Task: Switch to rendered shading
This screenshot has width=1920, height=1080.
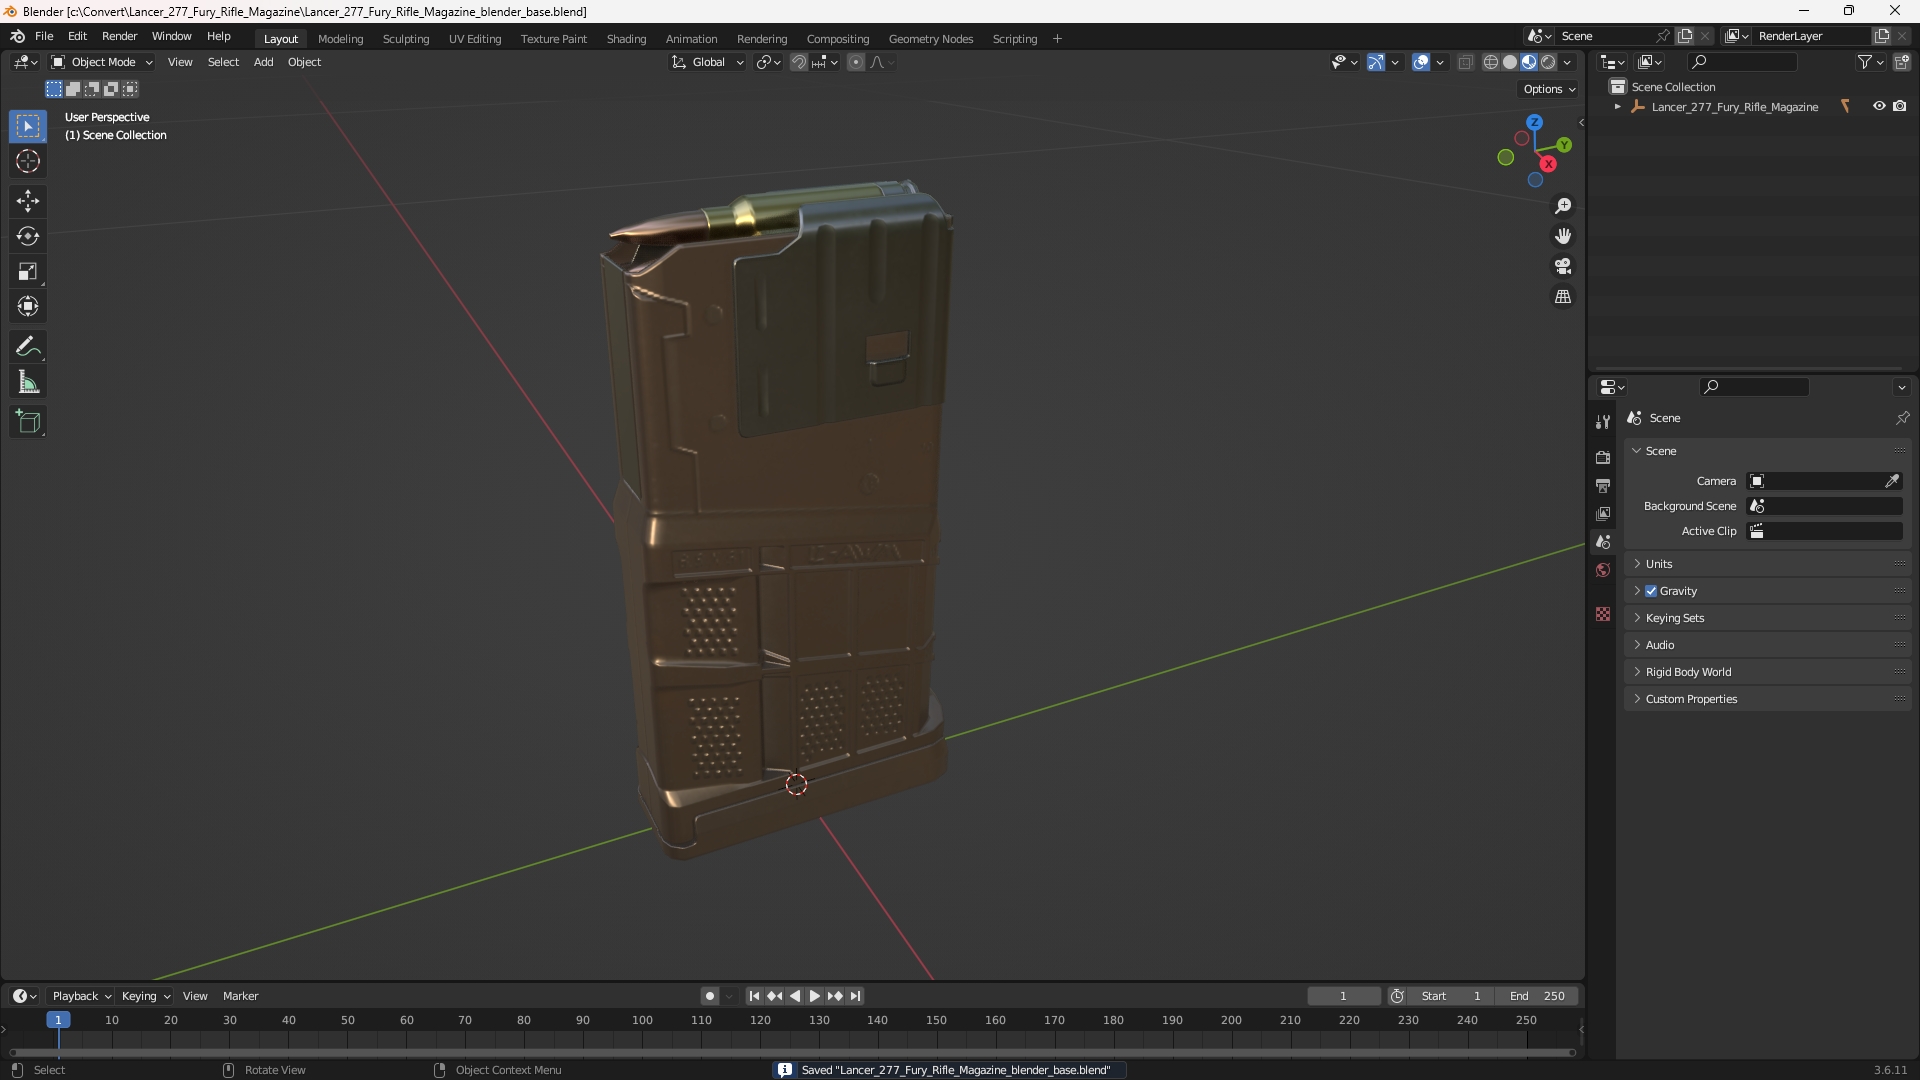Action: click(x=1548, y=62)
